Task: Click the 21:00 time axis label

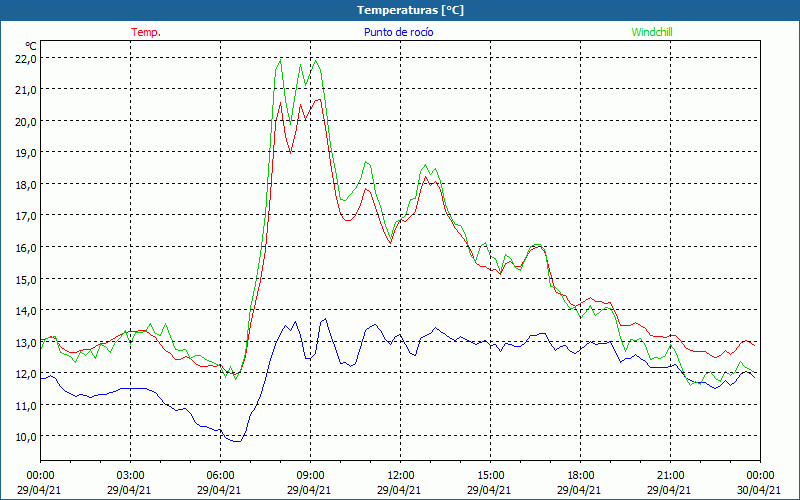Action: click(x=670, y=476)
